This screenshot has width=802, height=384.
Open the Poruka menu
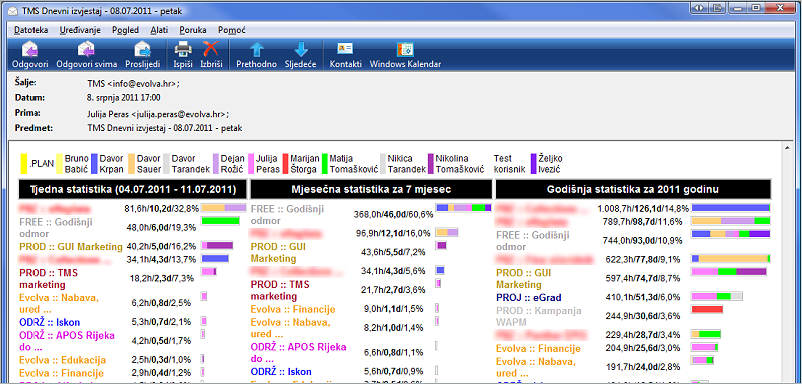(193, 30)
